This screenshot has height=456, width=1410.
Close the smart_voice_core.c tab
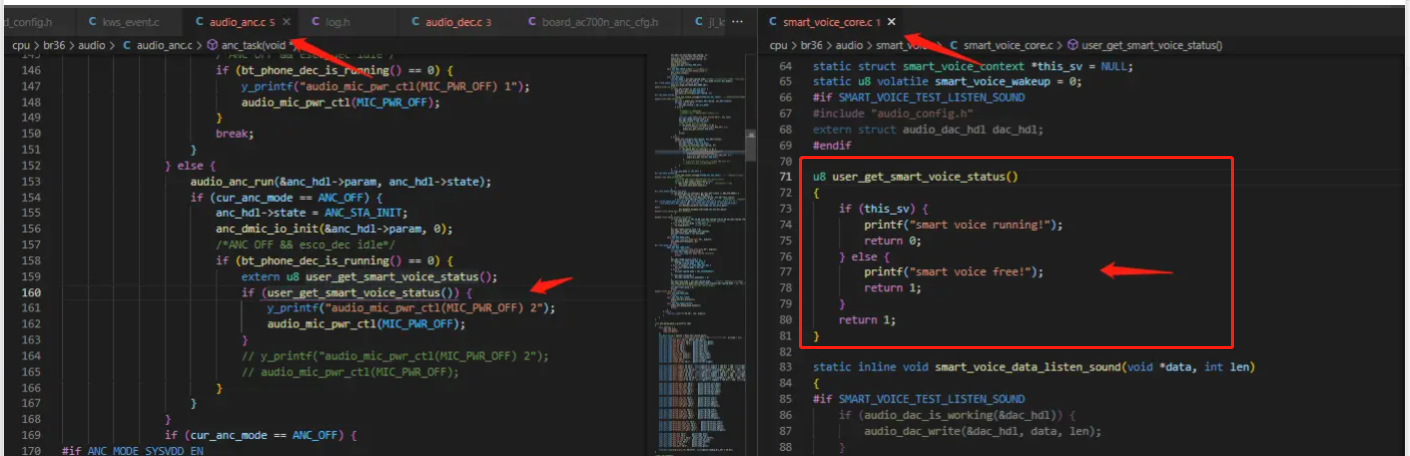891,21
